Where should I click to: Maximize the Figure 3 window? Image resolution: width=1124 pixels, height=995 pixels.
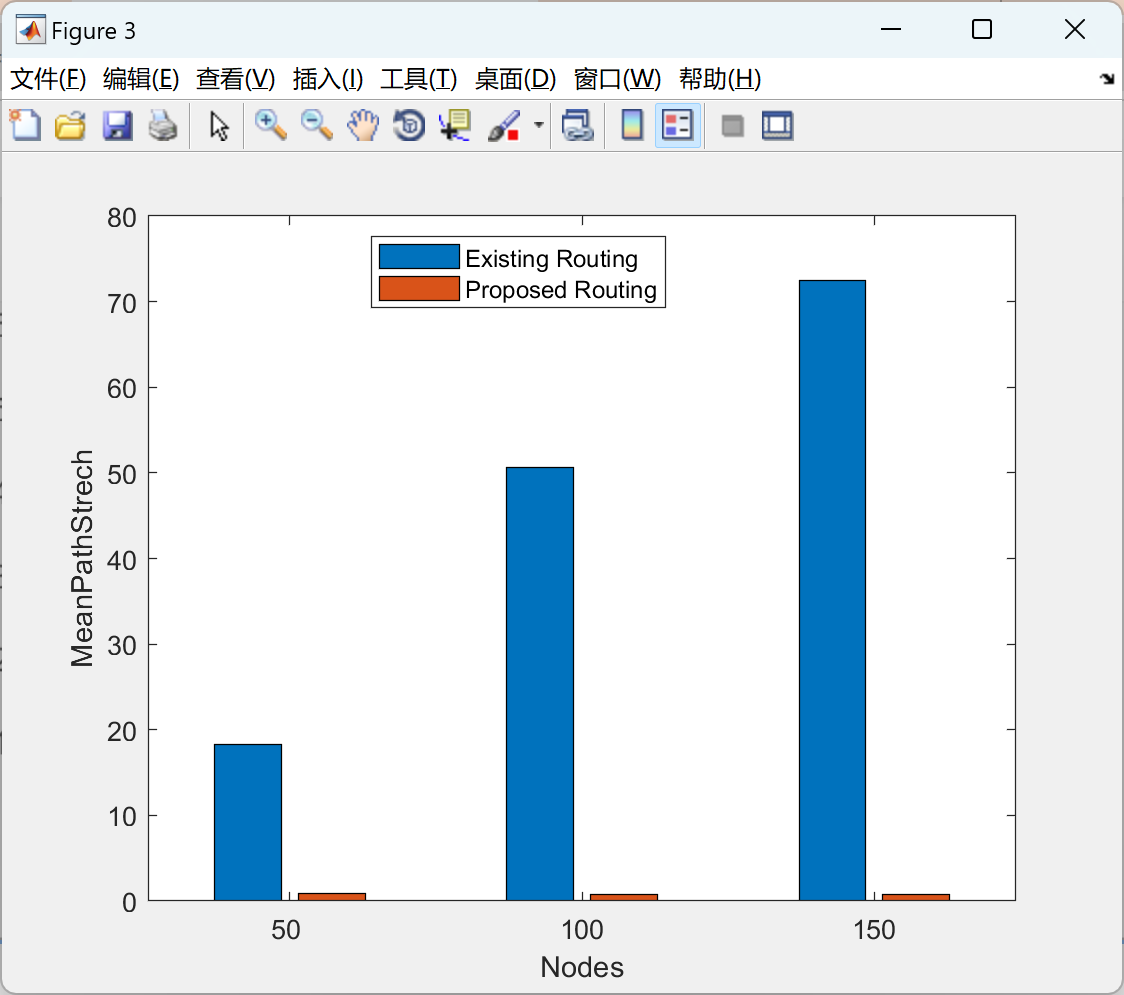(981, 29)
